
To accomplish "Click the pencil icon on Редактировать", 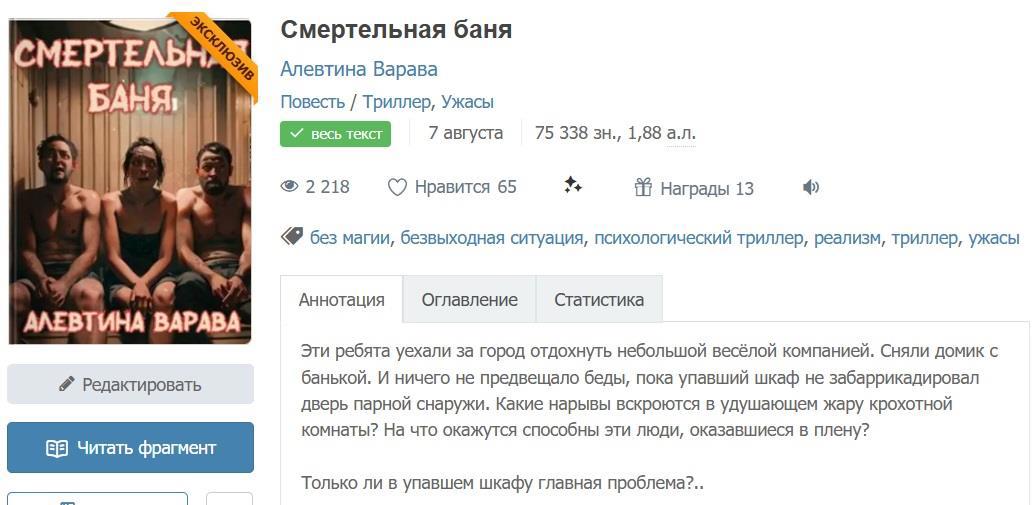I will 67,384.
